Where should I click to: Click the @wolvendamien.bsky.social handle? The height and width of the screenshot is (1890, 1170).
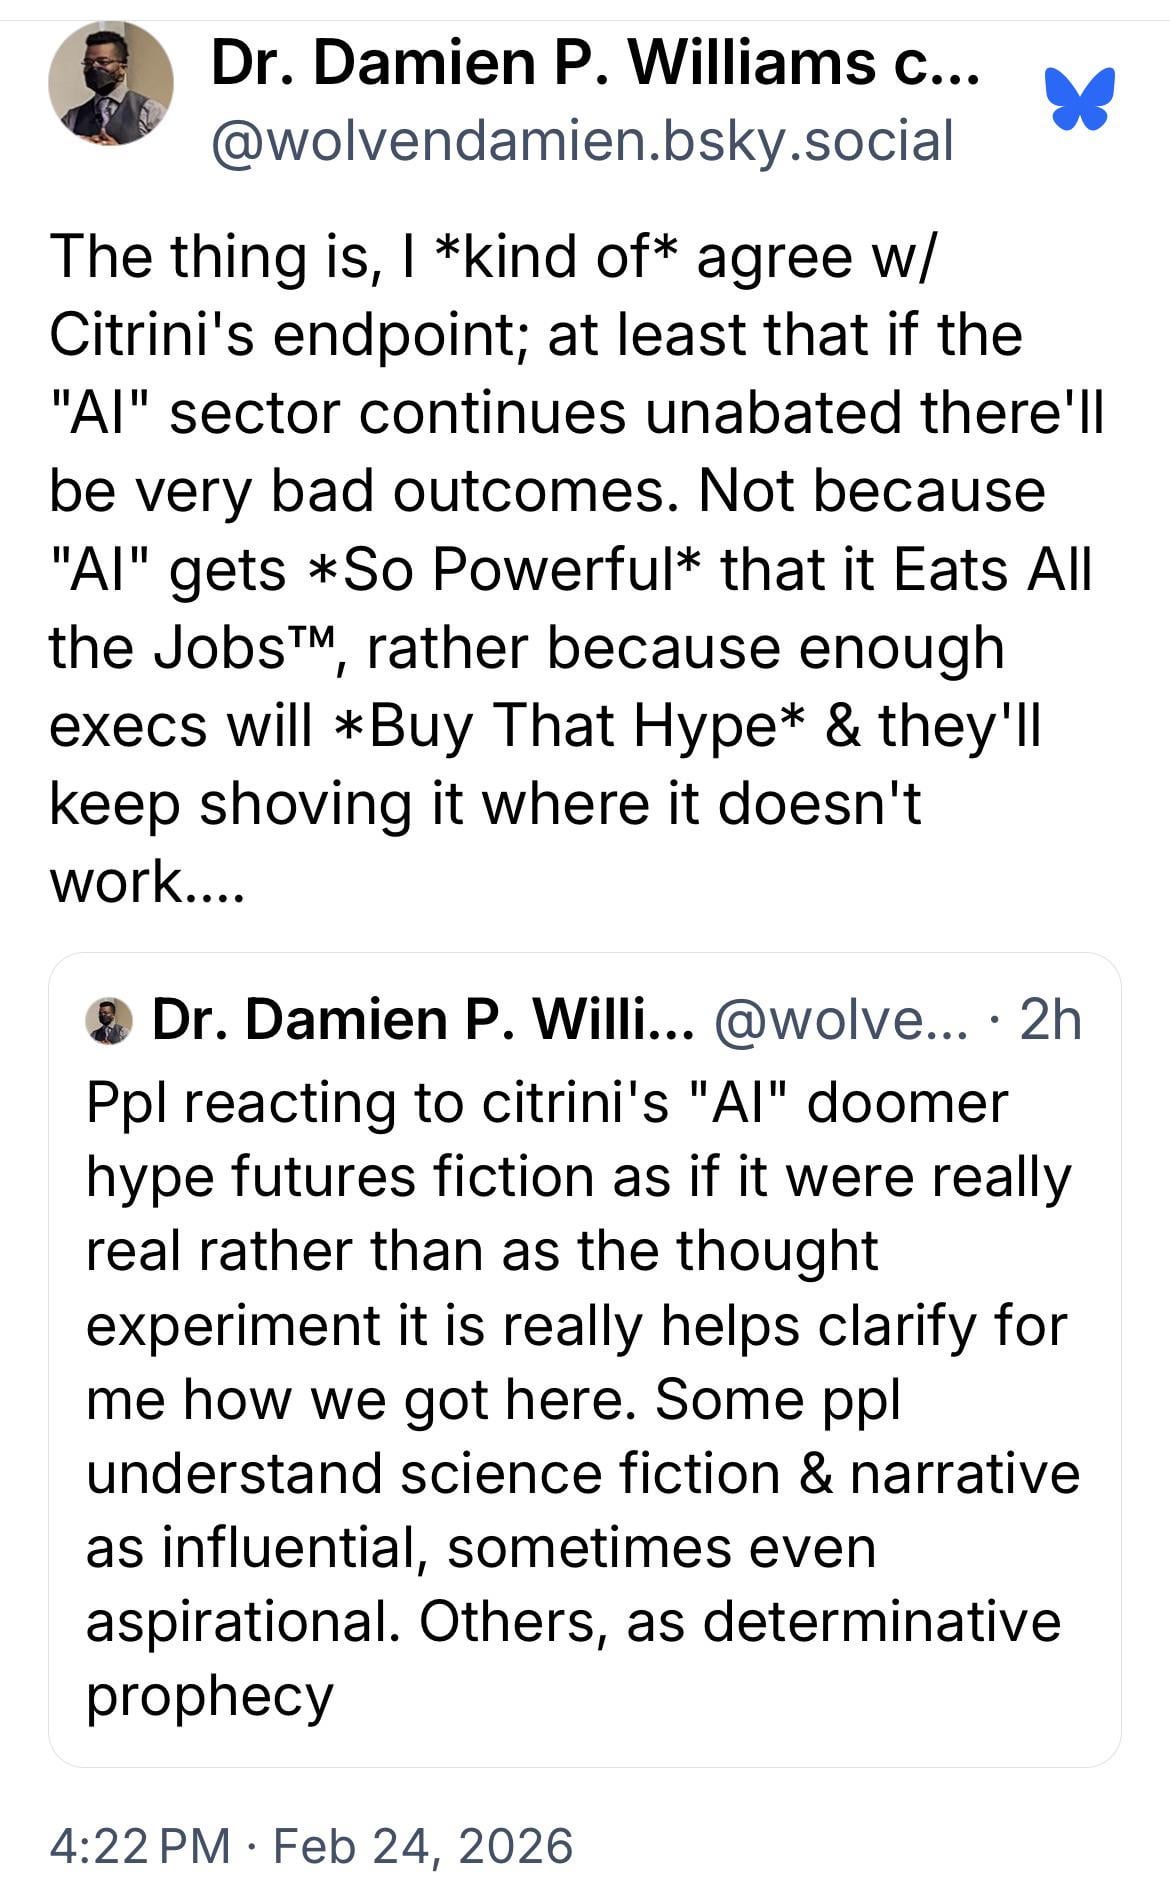[x=581, y=141]
